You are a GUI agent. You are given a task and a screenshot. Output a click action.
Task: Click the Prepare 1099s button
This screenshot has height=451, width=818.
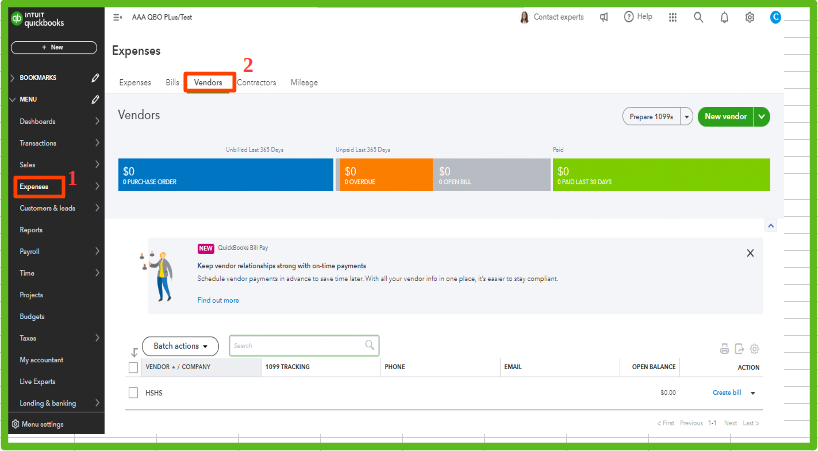coord(652,117)
